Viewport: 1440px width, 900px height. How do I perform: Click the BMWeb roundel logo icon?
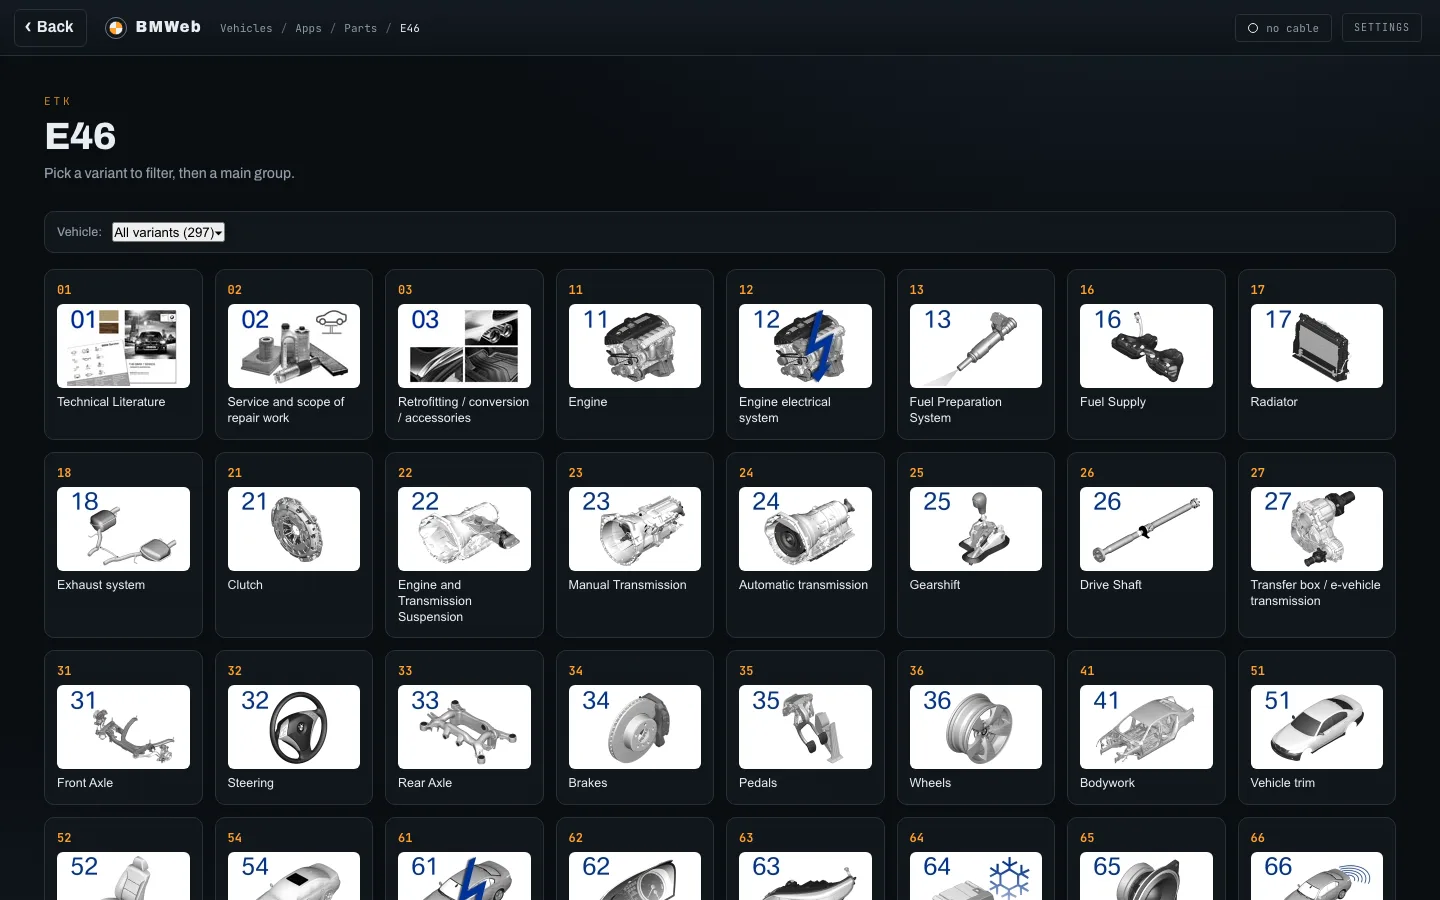pos(116,28)
